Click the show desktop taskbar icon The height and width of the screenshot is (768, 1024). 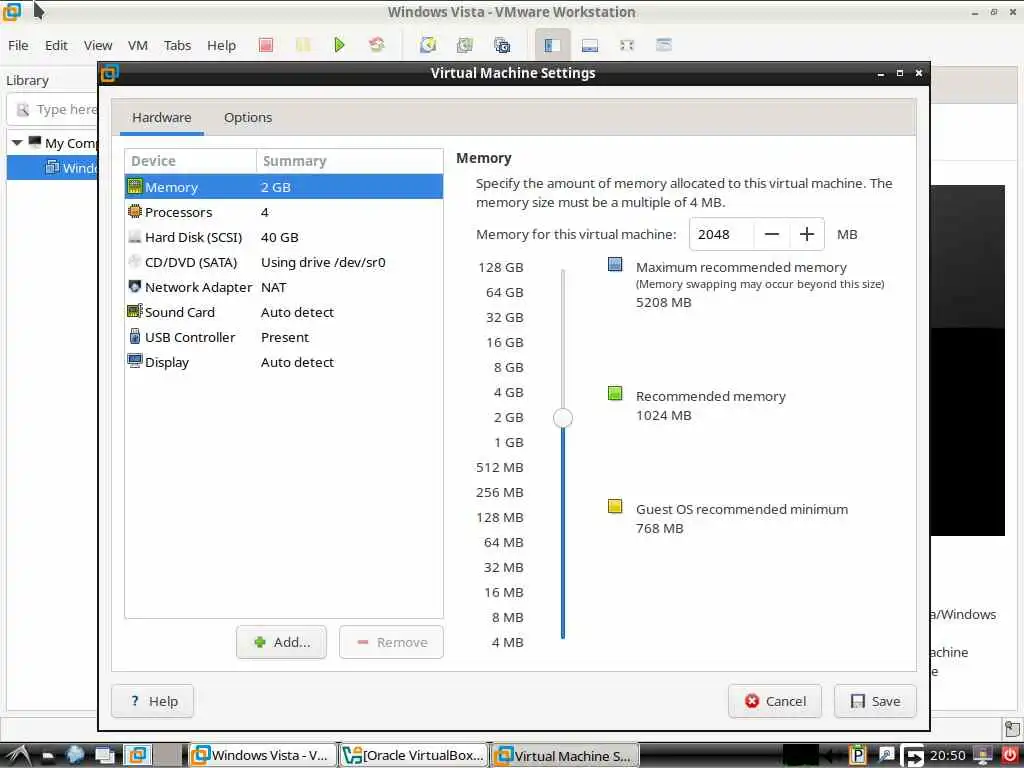click(x=104, y=756)
